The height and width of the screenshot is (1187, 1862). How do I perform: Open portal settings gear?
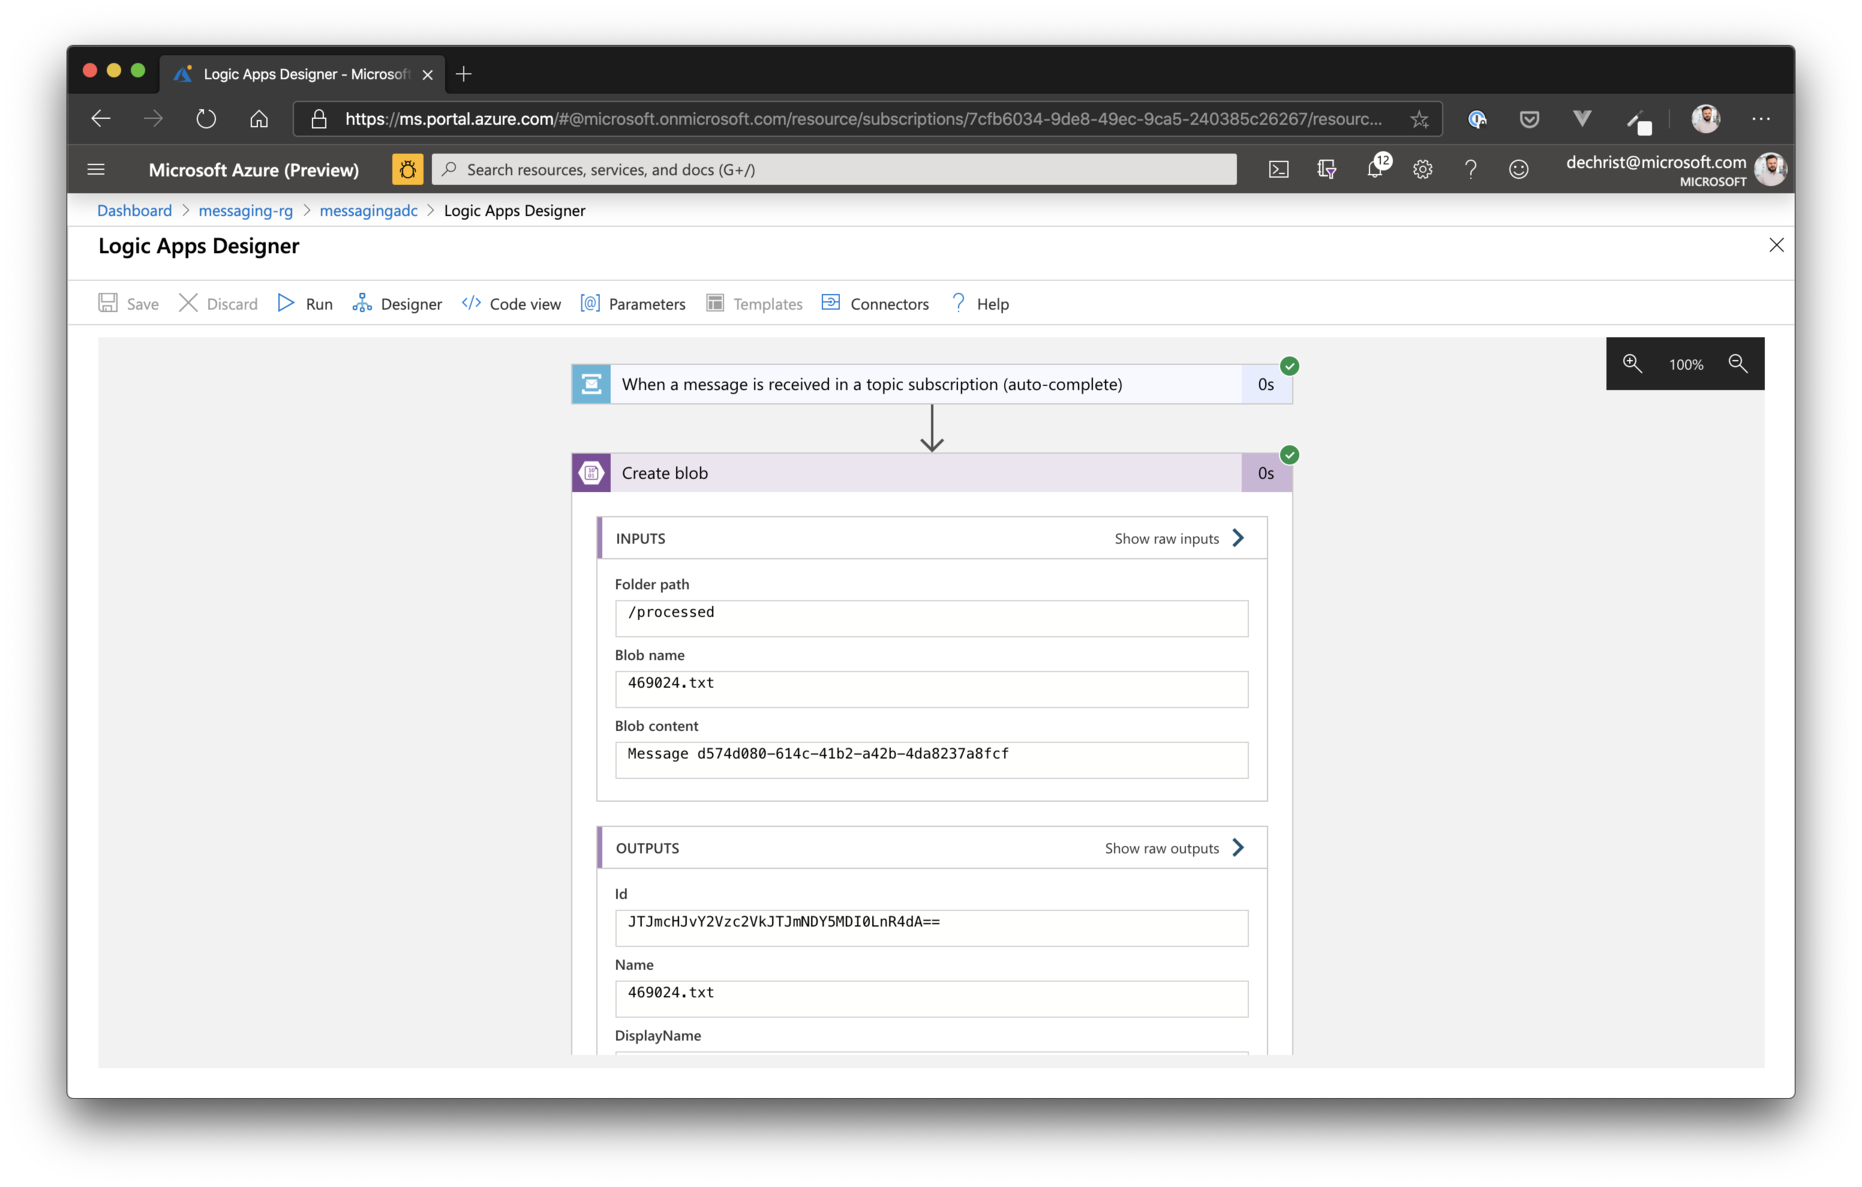point(1422,170)
